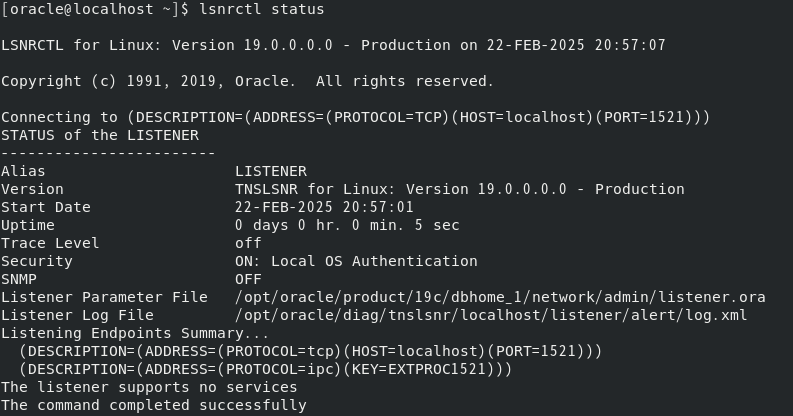Click the 'STATUS of the LISTENER' heading

click(100, 135)
